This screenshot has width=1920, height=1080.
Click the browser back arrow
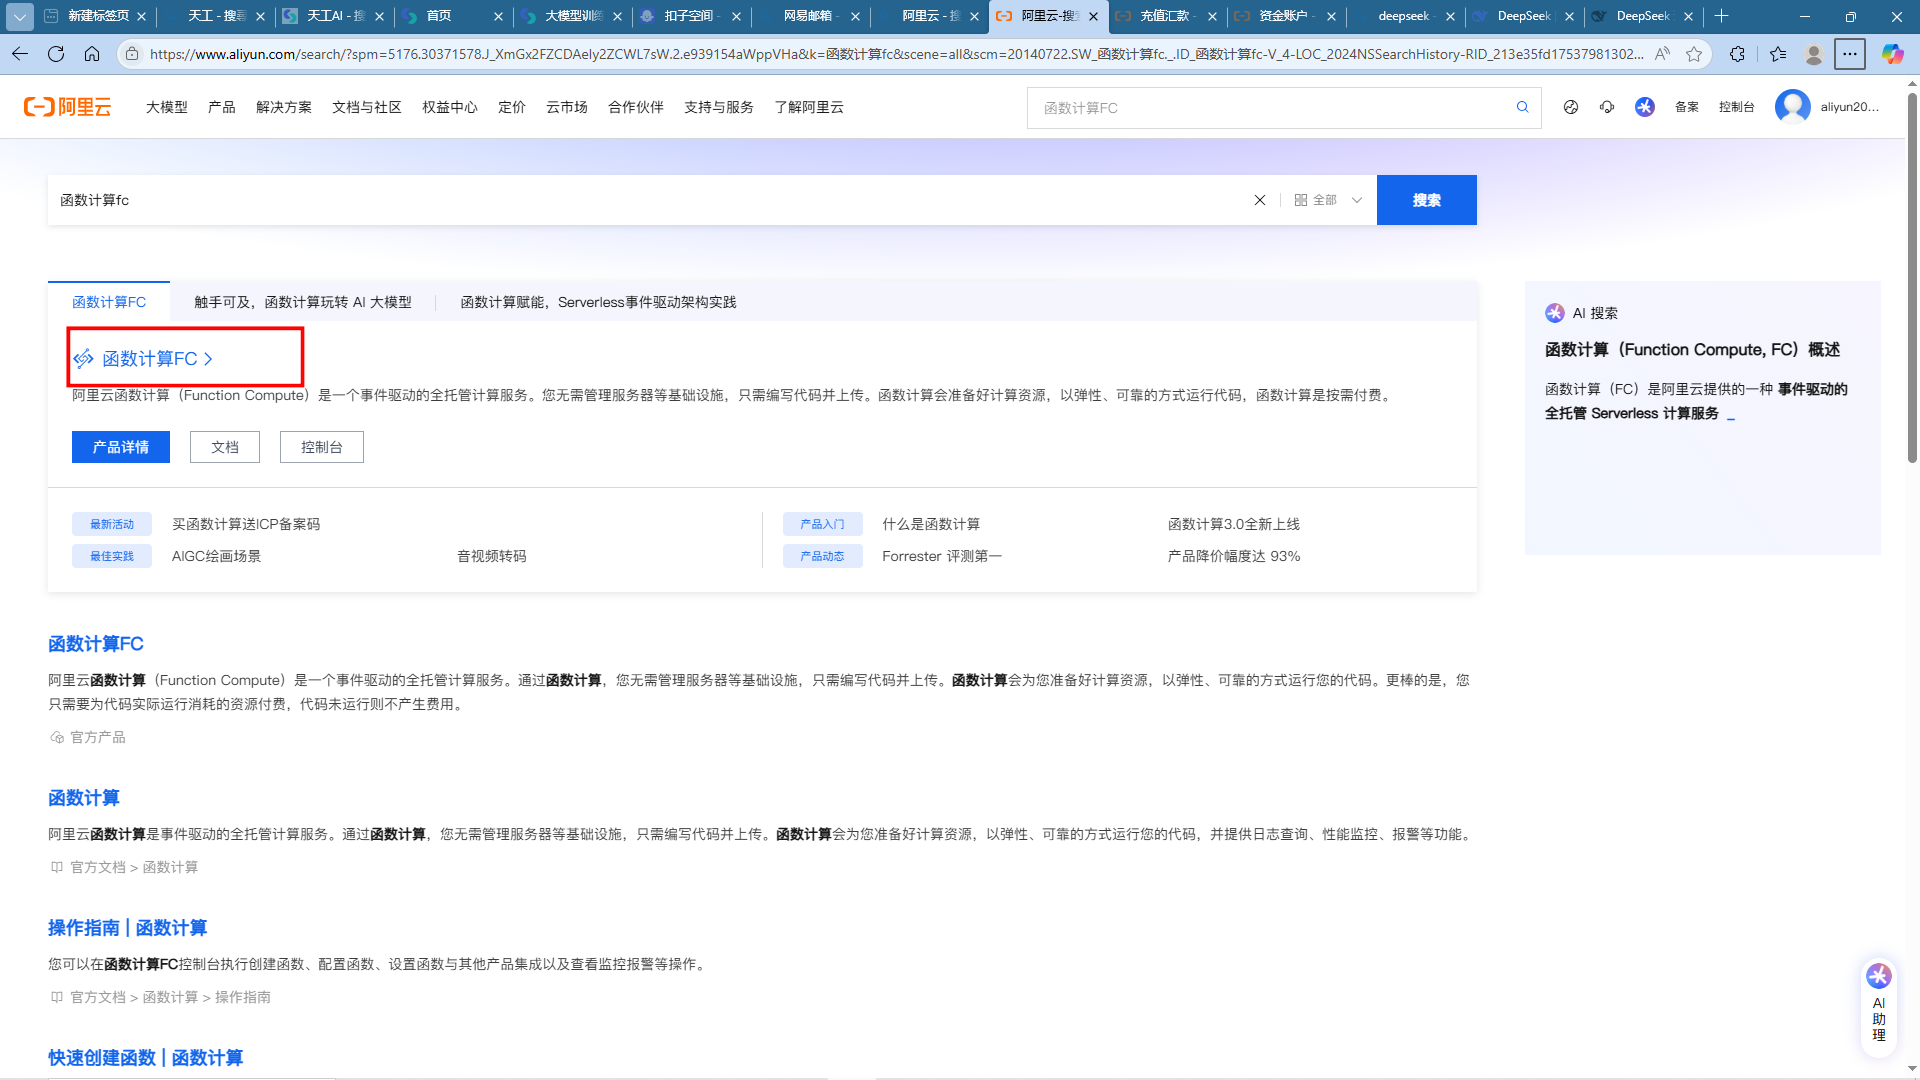(20, 54)
